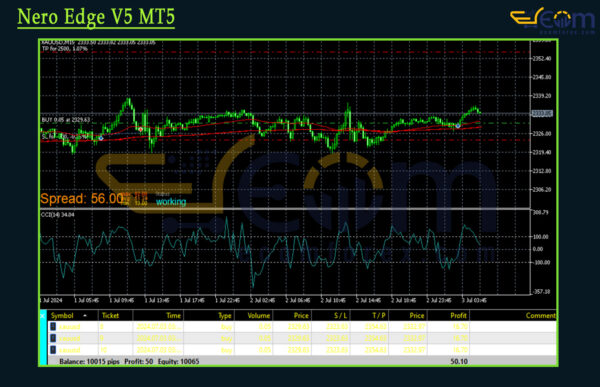Click the position icon in the ticket 10 row
The image size is (600, 387).
pyautogui.click(x=53, y=350)
